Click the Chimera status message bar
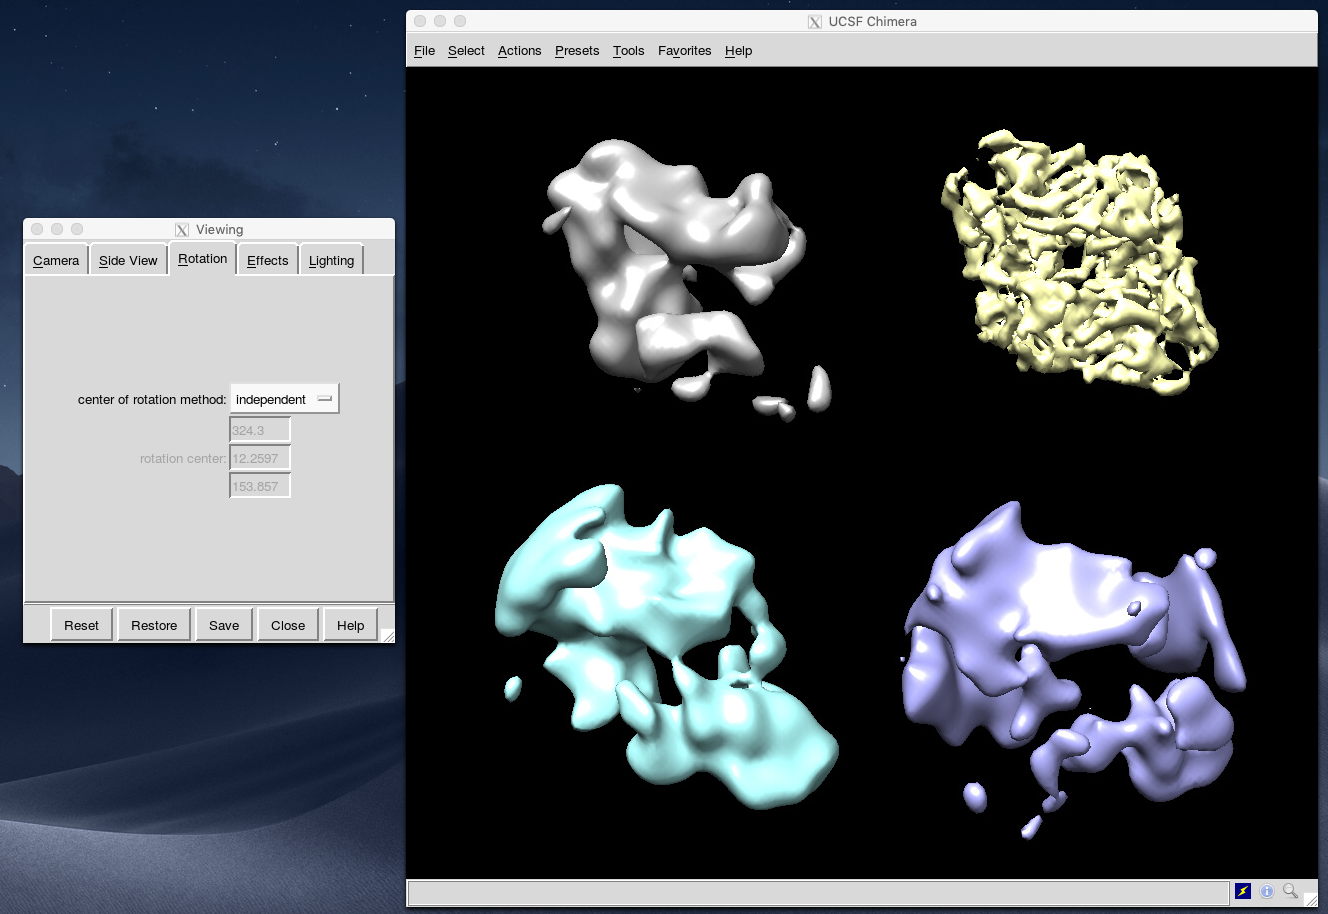1328x914 pixels. coord(818,892)
